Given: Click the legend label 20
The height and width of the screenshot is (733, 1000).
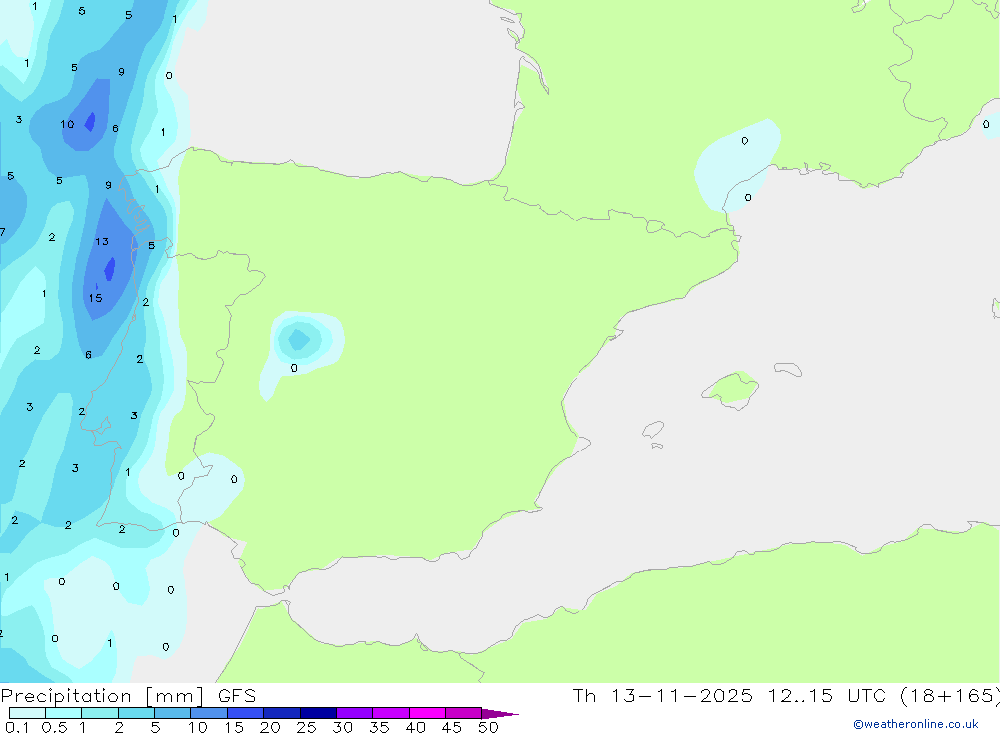Looking at the screenshot, I should [270, 727].
